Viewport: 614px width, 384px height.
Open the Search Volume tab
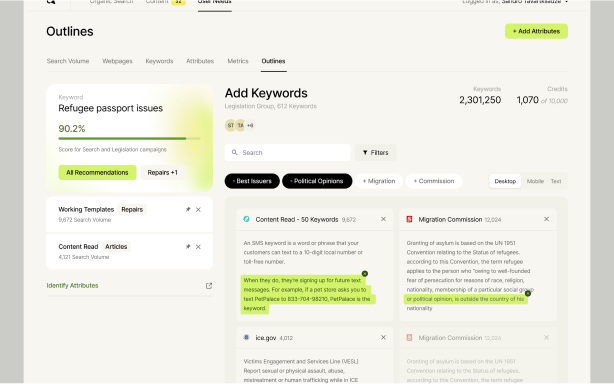point(68,61)
